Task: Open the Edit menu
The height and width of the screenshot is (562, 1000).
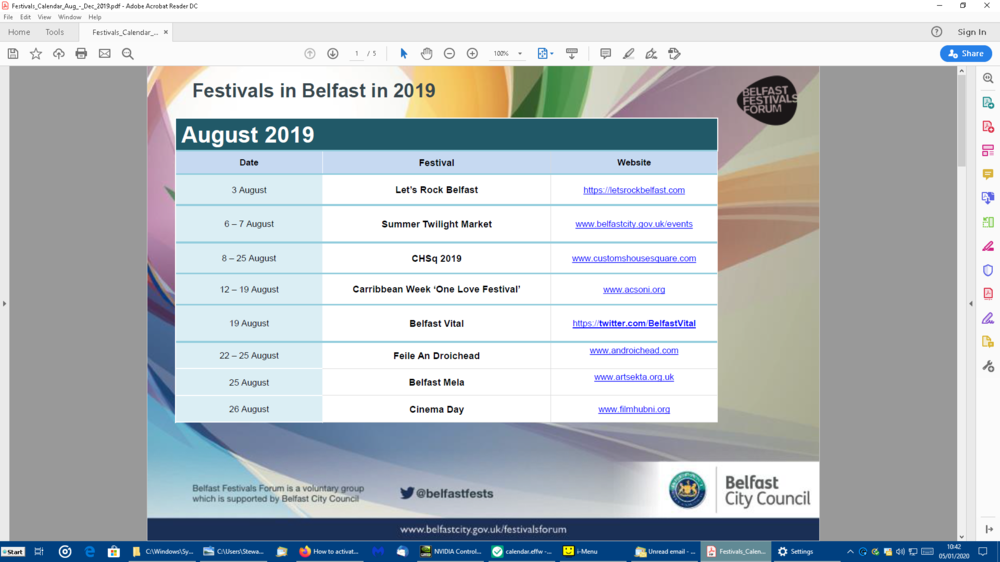Action: pos(24,17)
